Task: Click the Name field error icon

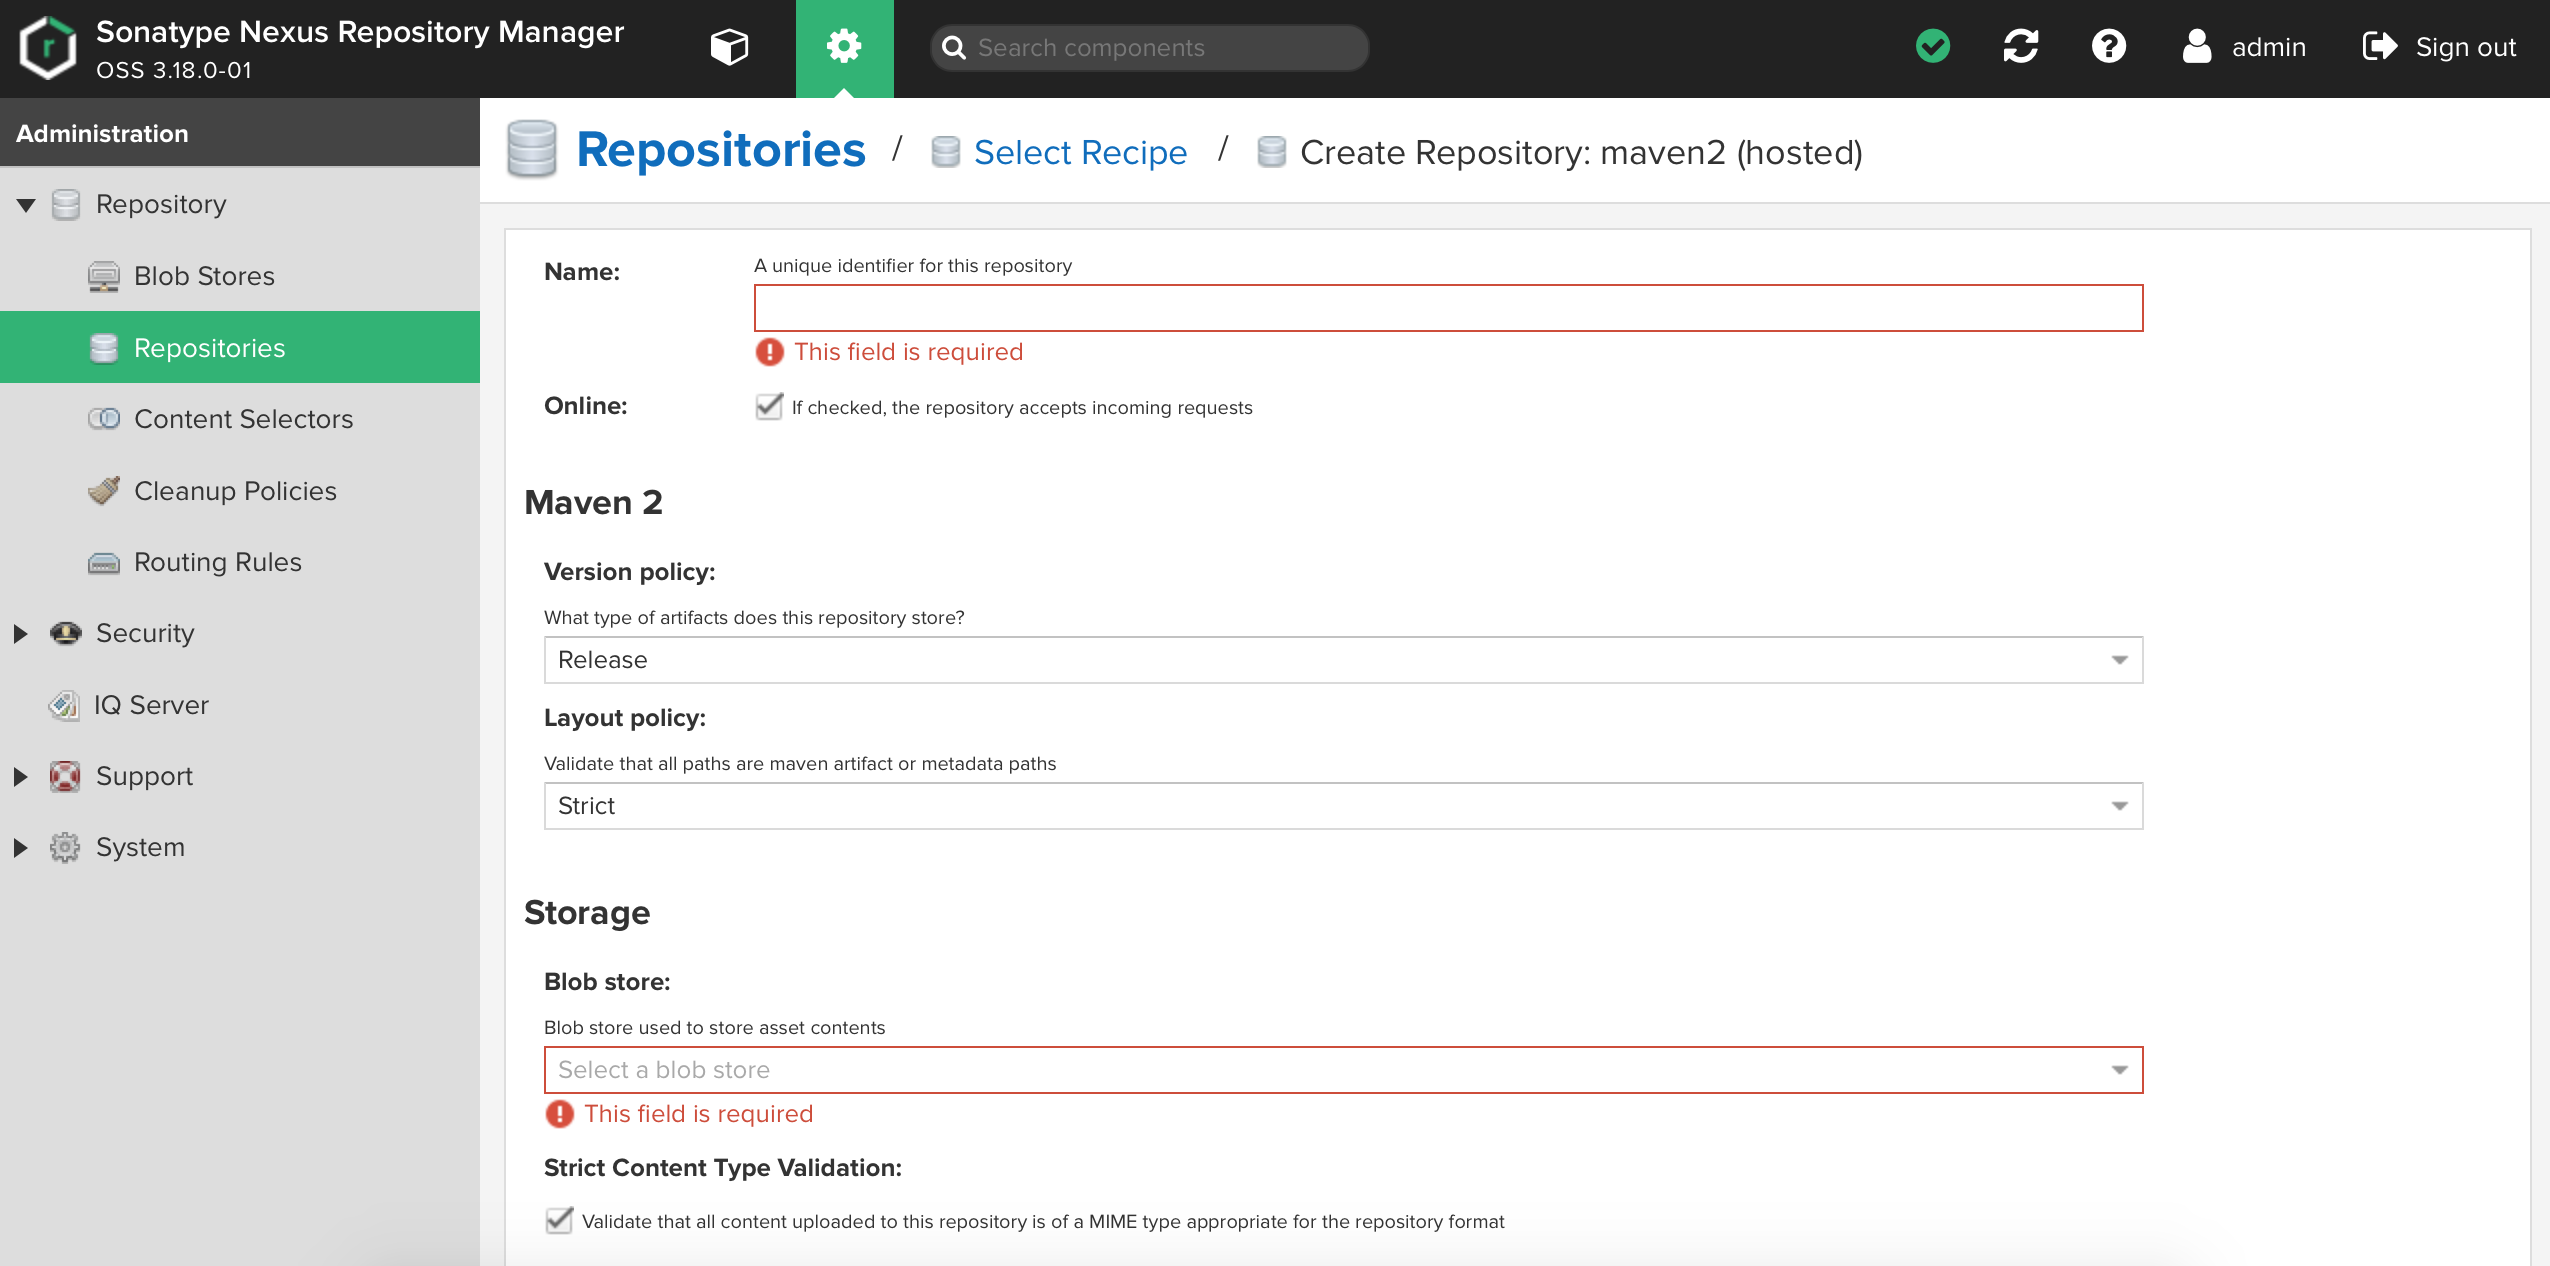Action: pos(769,352)
